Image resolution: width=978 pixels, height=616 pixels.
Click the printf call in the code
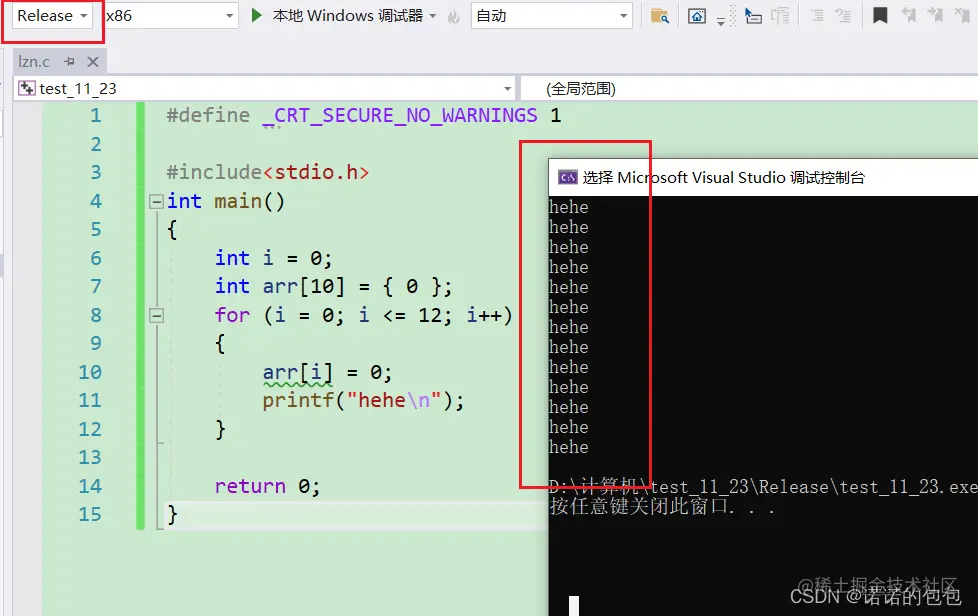point(363,400)
